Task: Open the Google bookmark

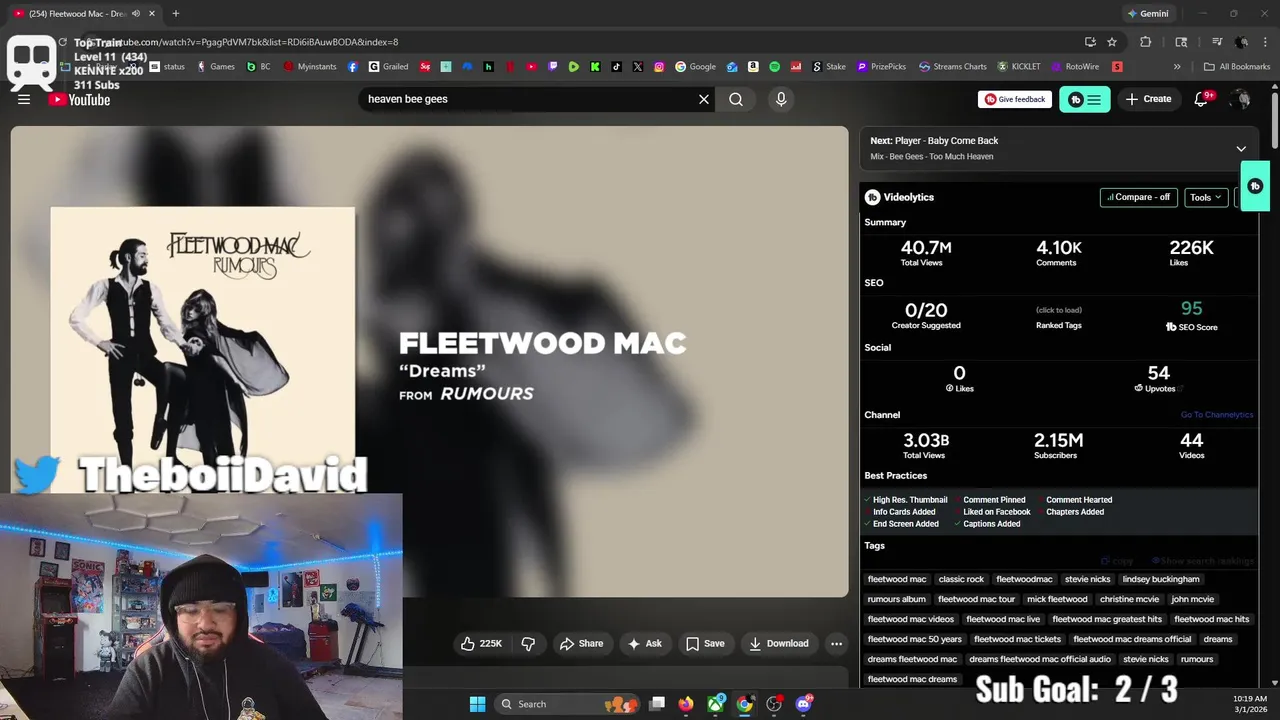Action: 696,67
